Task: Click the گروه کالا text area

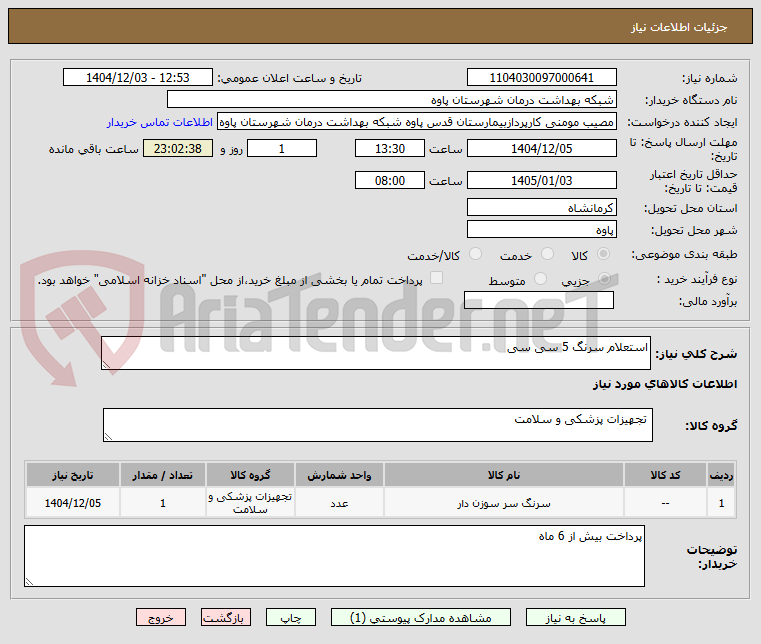Action: (378, 425)
